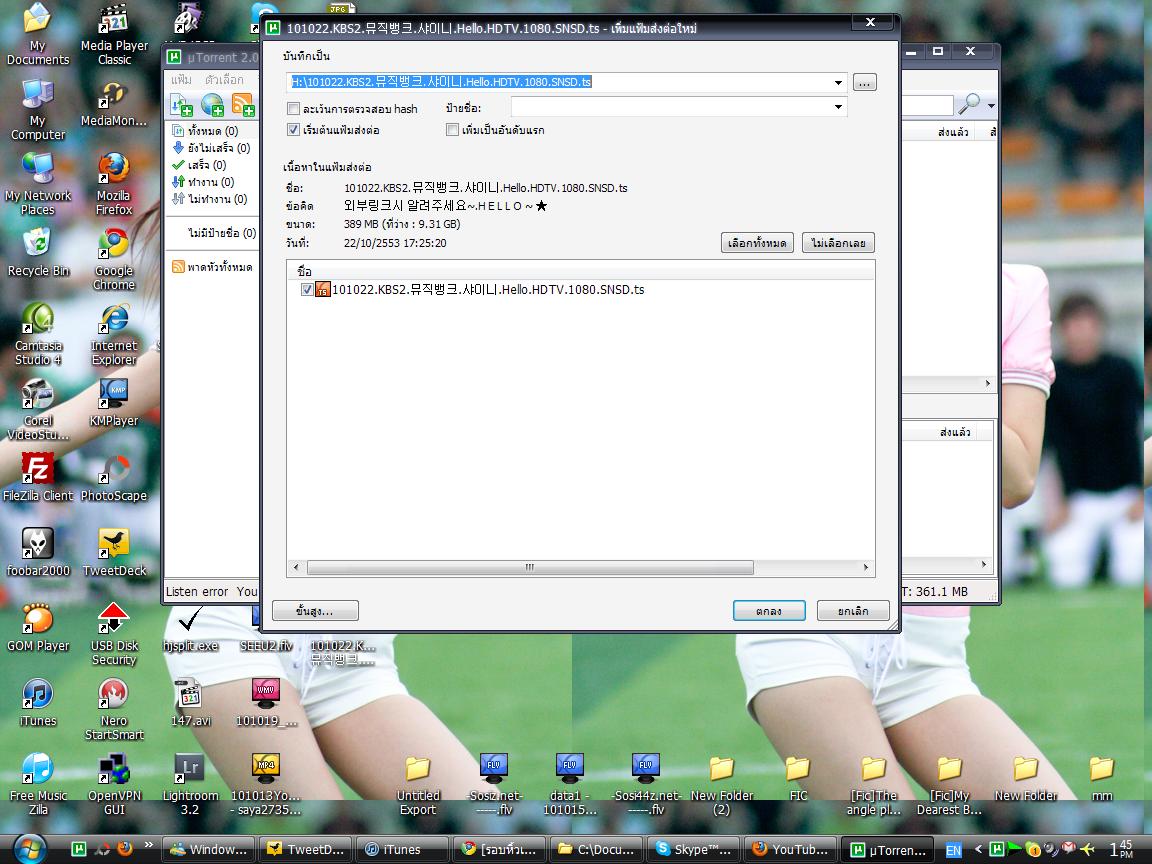The image size is (1152, 864).
Task: Click select all files button
Action: coord(757,243)
